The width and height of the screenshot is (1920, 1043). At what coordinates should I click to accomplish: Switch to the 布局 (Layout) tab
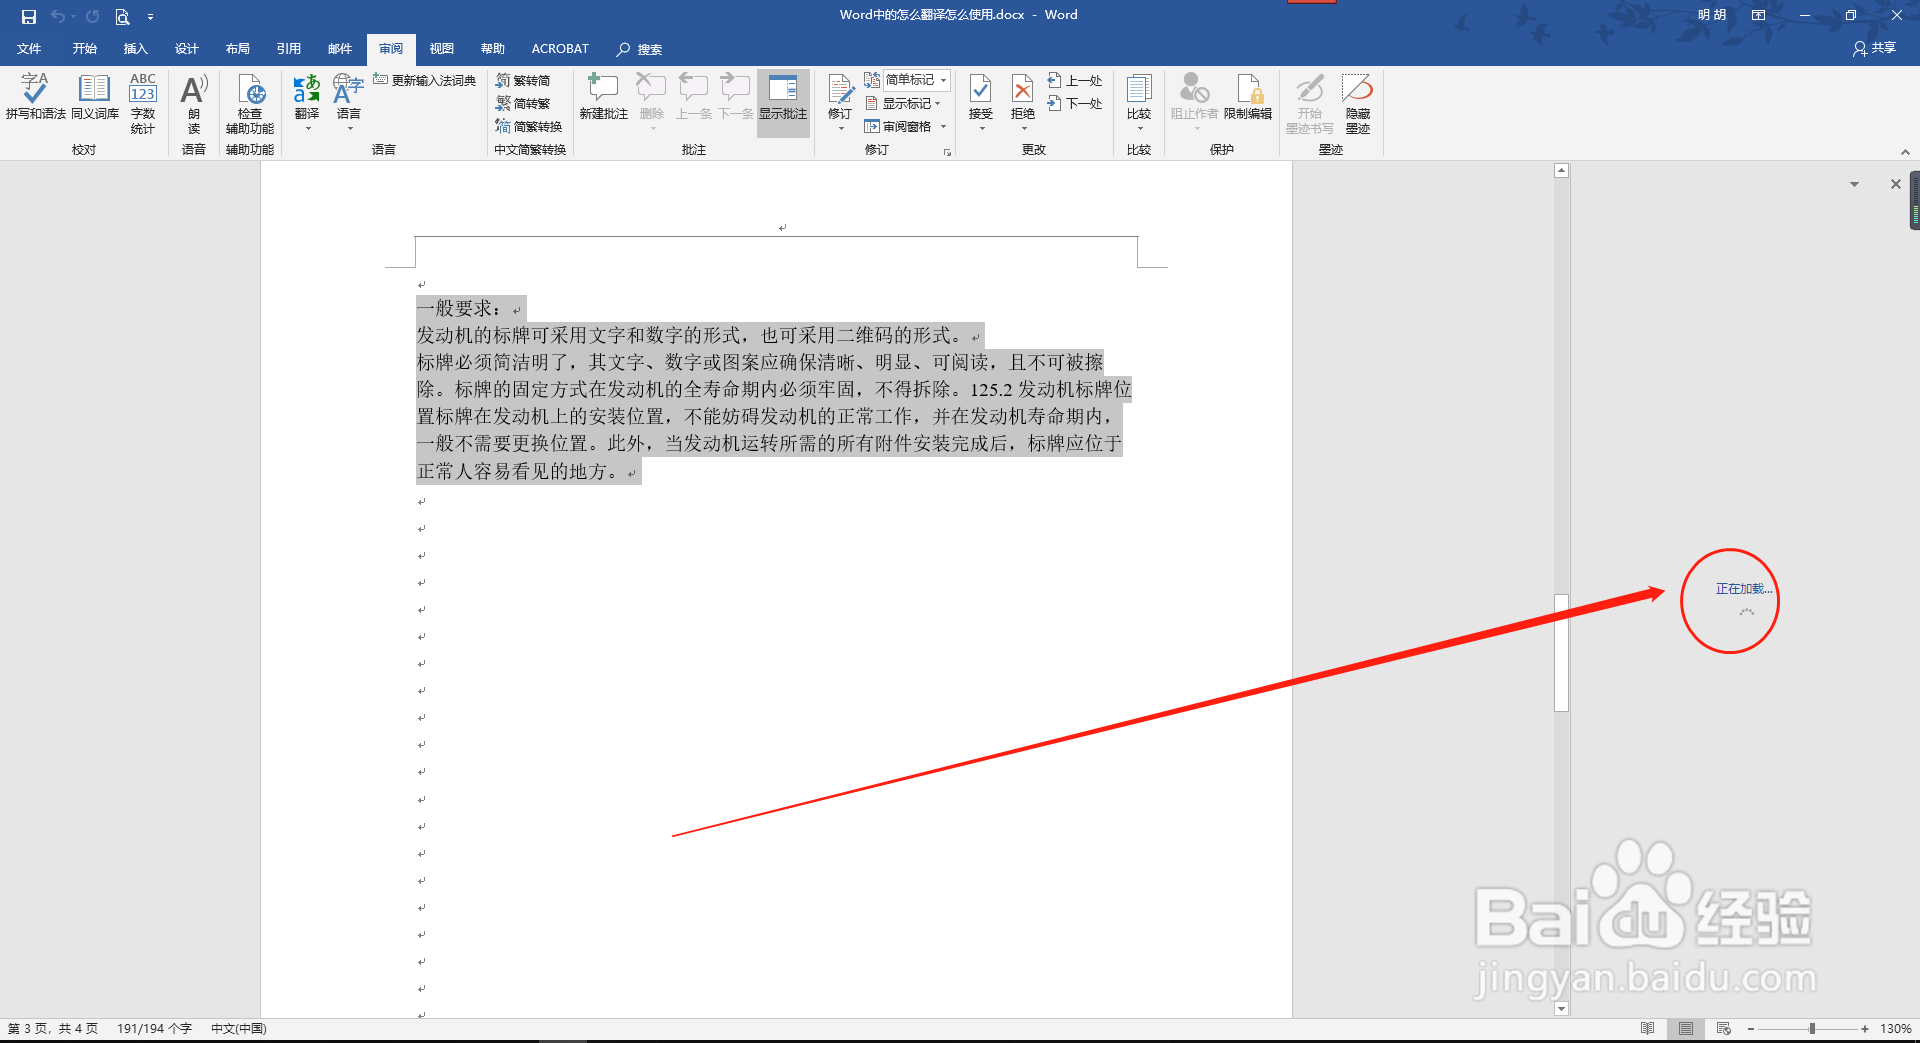(237, 48)
